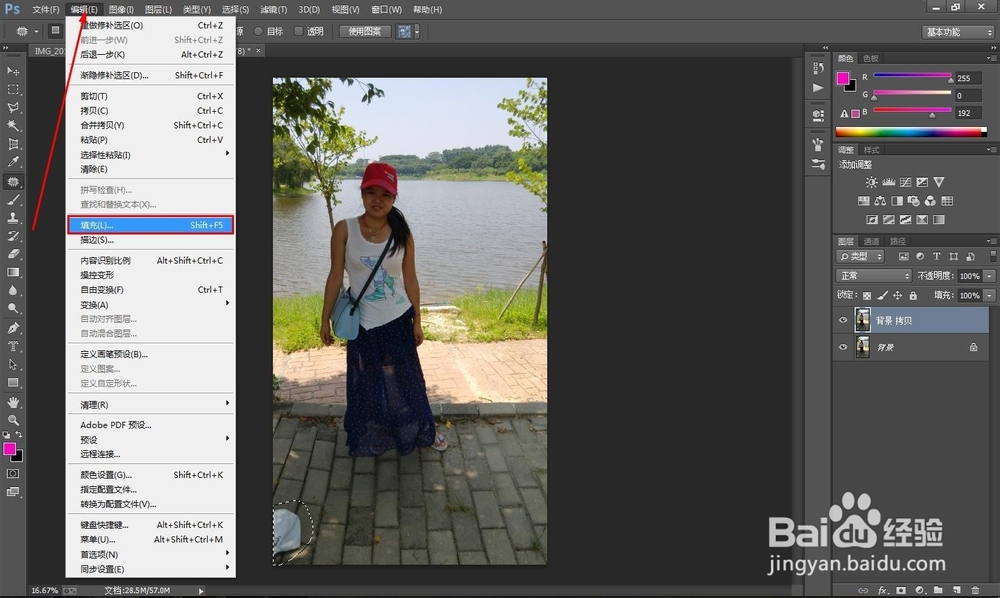
Task: Select the Zoom tool in toolbox
Action: 13,420
